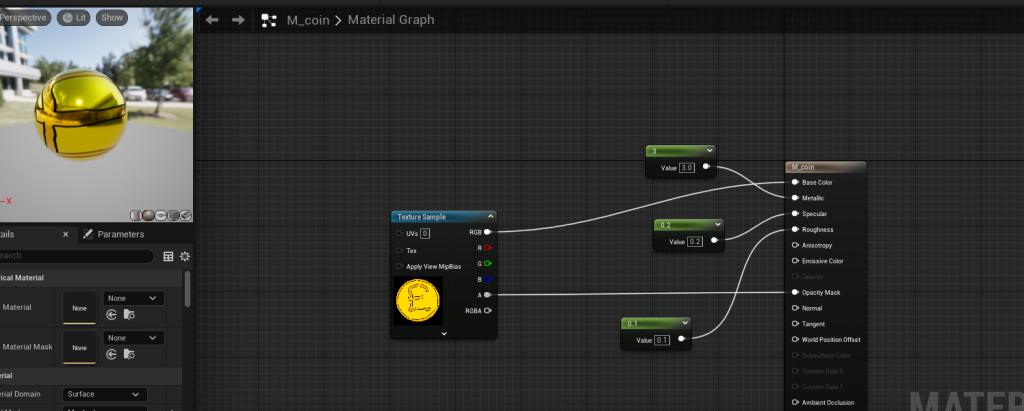
Task: Open the Show viewport menu
Action: click(112, 17)
